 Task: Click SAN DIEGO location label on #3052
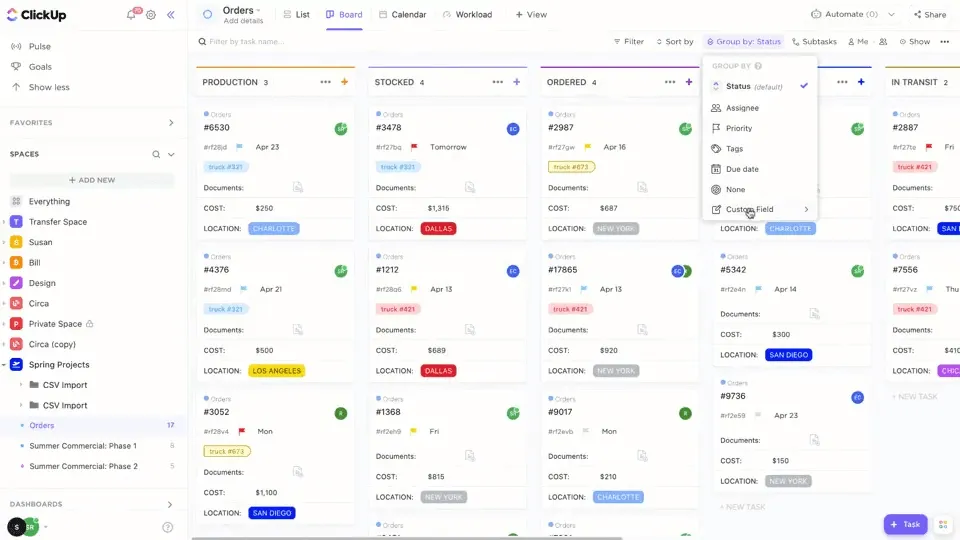(x=272, y=513)
